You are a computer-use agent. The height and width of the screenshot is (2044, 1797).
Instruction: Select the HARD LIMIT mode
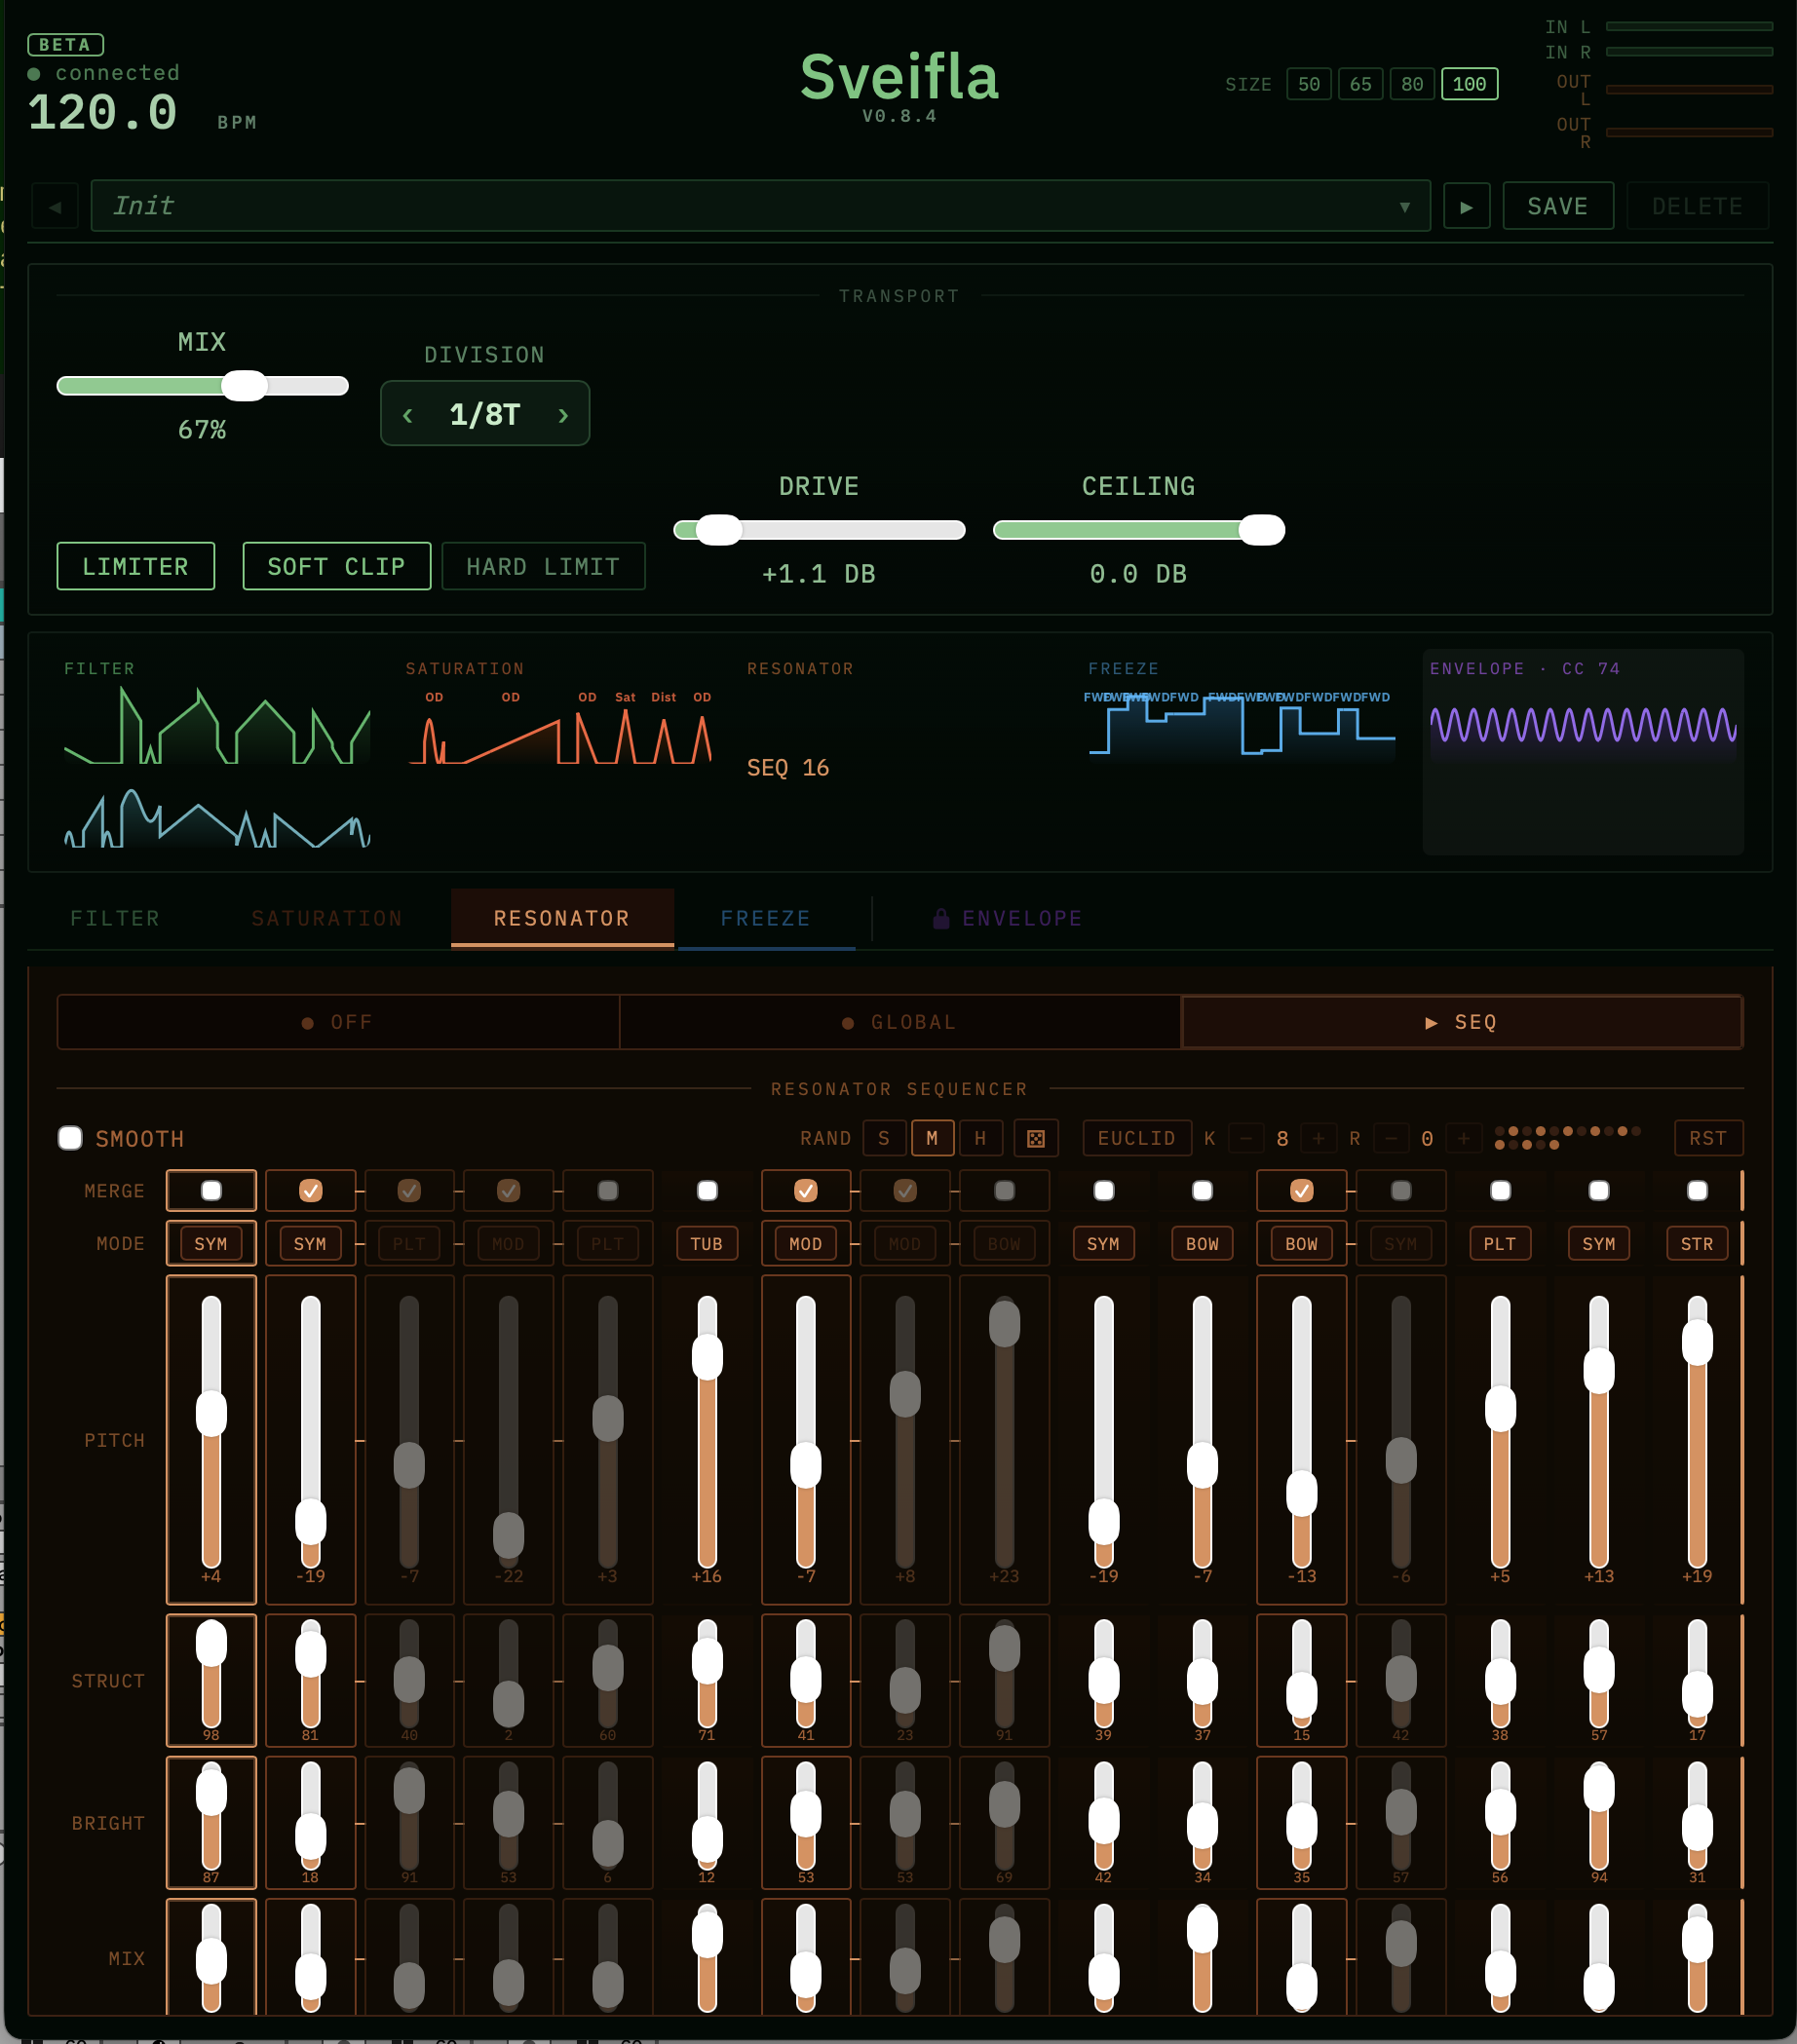543,566
